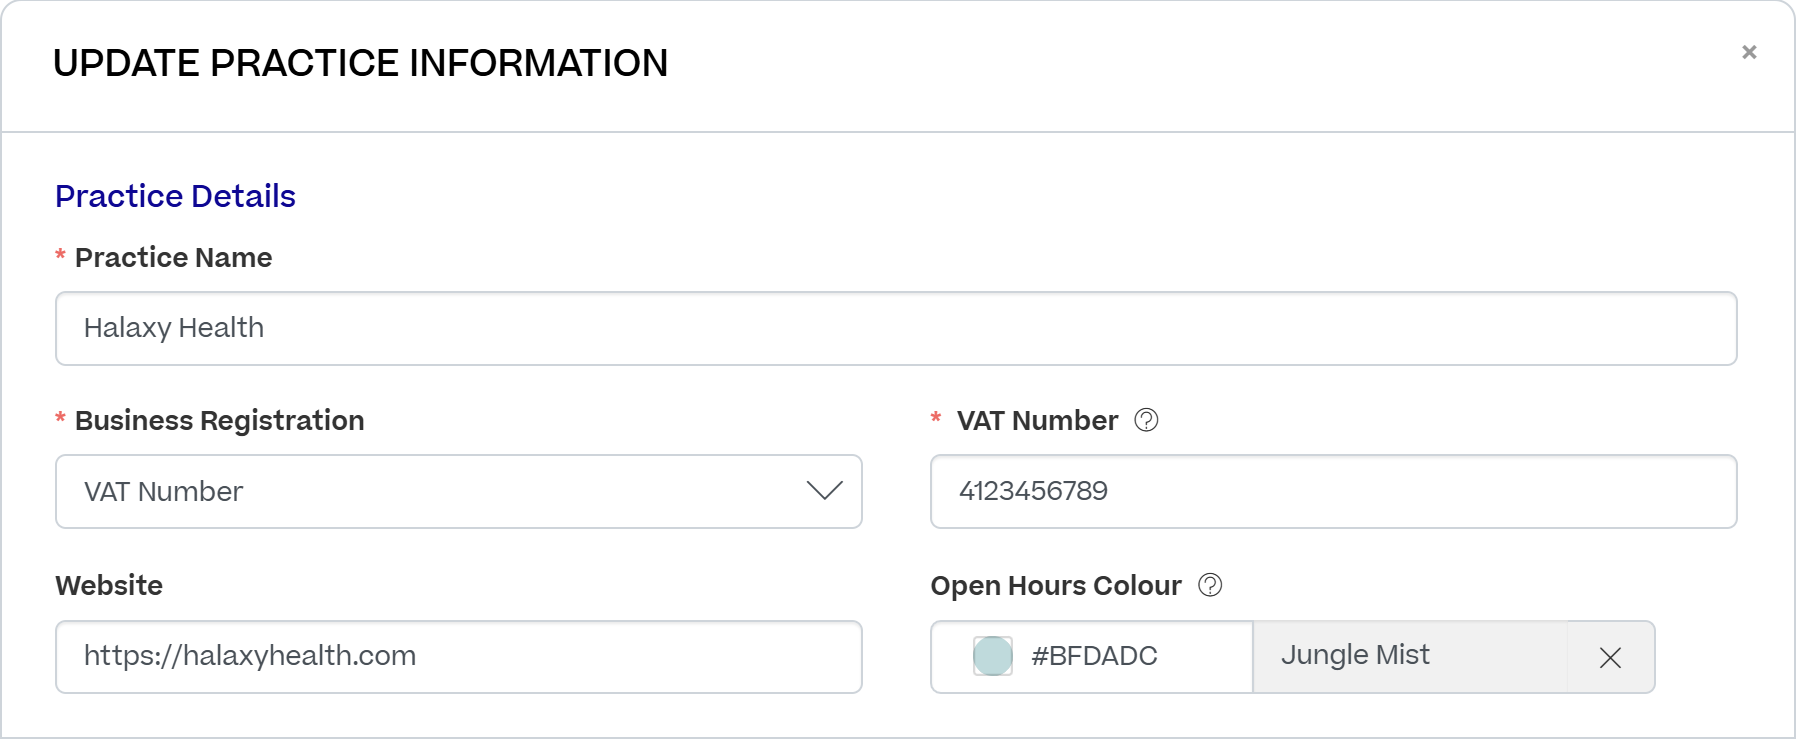Click the Update Practice Information title

360,63
